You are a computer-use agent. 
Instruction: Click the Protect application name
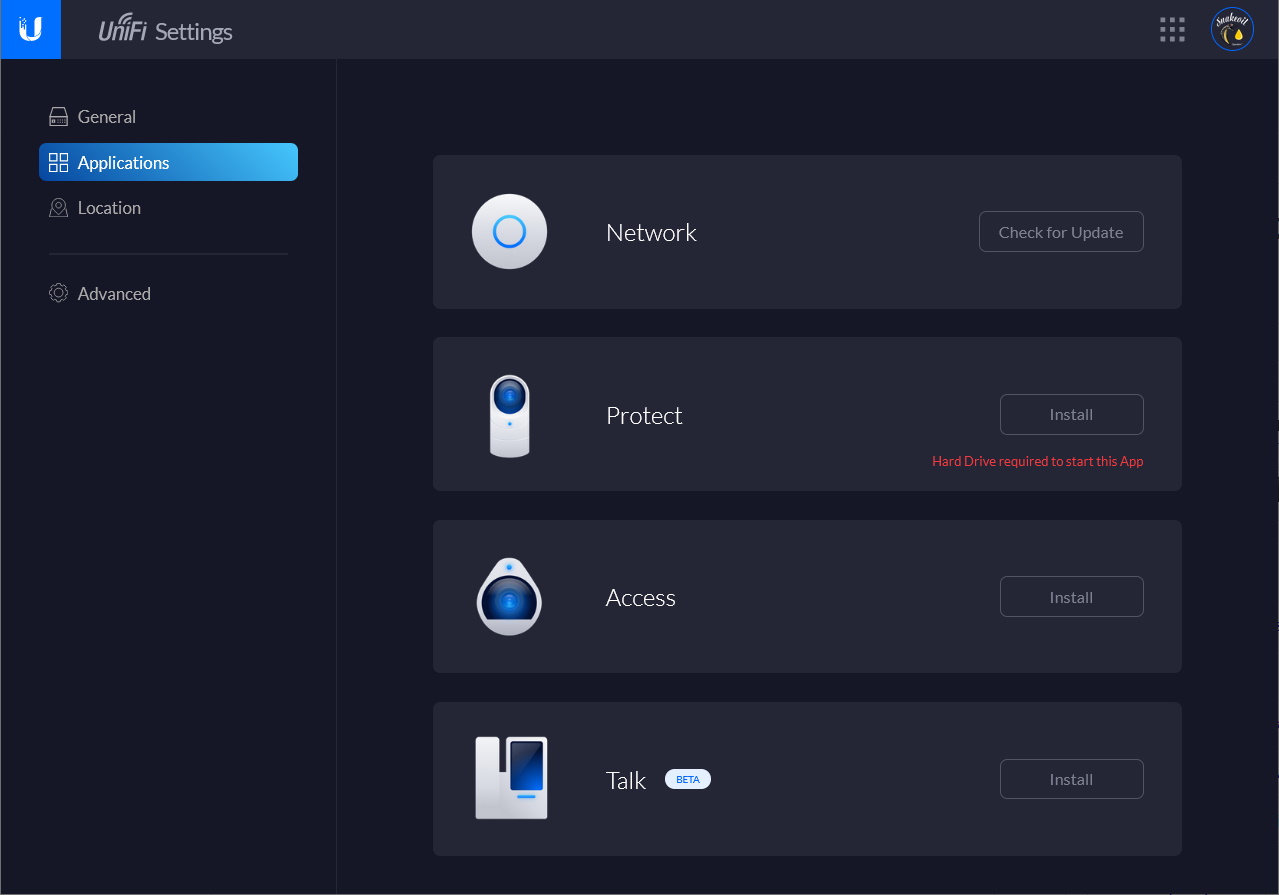[644, 415]
